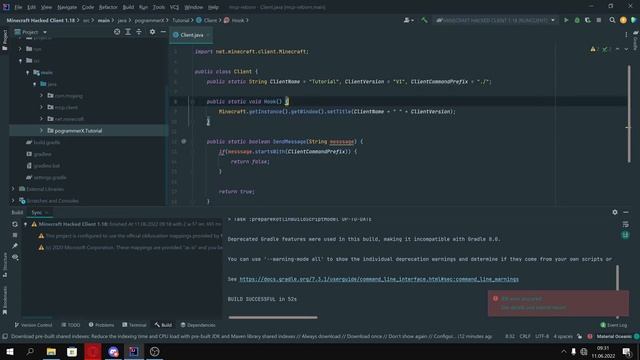Click the build output horizontal scrollbar
Viewport: 640px width, 360px height.
[273, 317]
